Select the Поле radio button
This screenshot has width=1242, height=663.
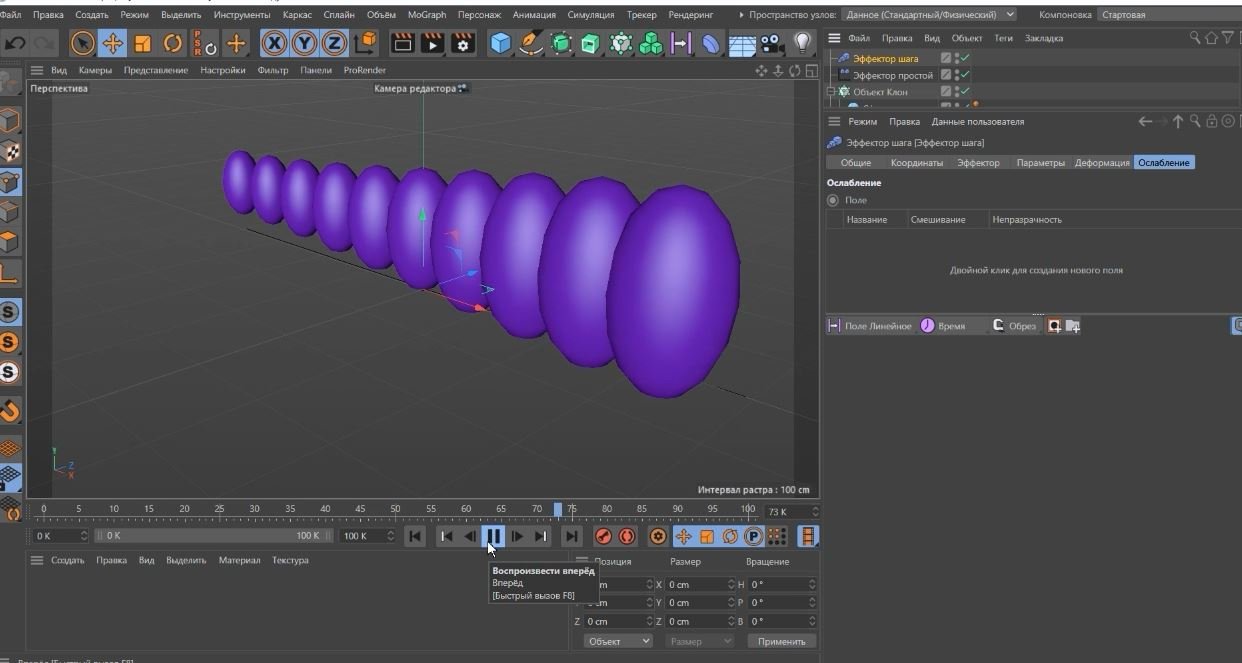click(x=833, y=201)
